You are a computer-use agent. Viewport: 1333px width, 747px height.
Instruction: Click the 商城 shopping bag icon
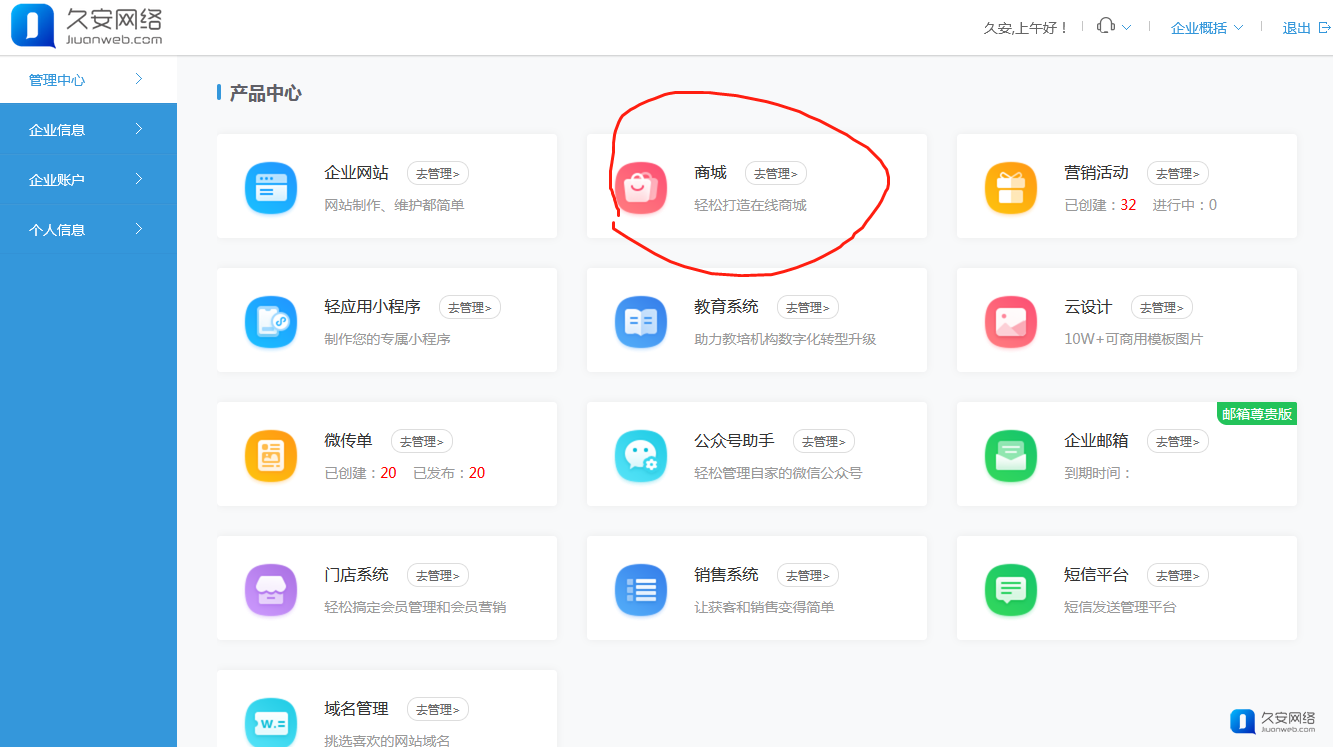coord(641,186)
